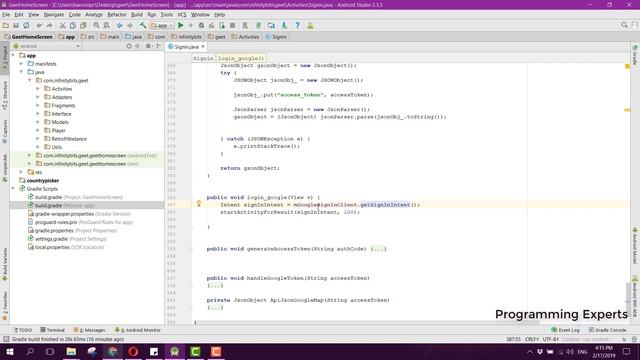Collapse the app module tree node
The height and width of the screenshot is (360, 640).
click(13, 56)
